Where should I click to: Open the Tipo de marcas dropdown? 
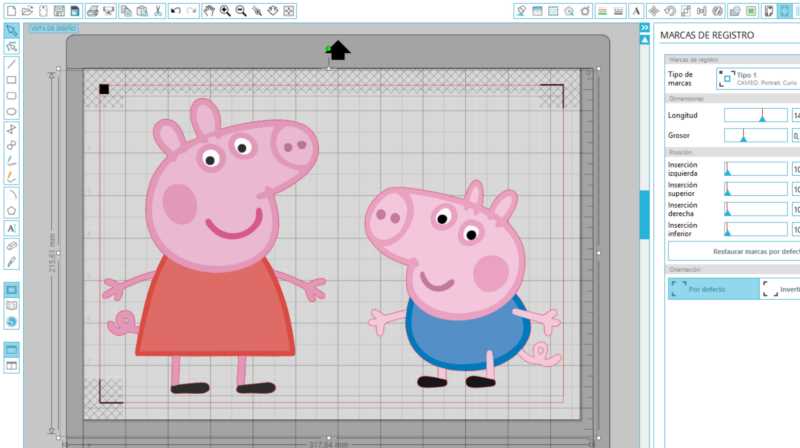click(758, 79)
